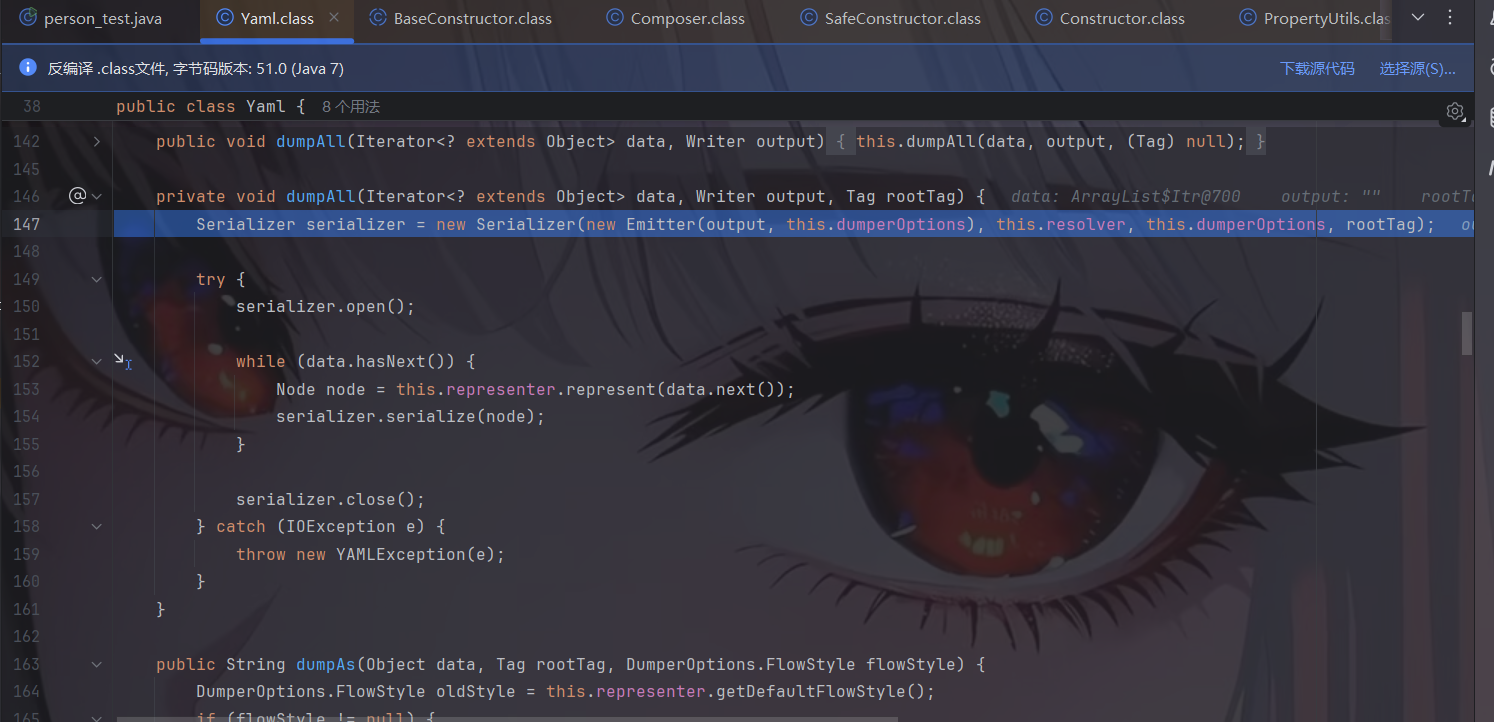Image resolution: width=1494 pixels, height=722 pixels.
Task: Click line number 164 in the gutter
Action: tap(27, 691)
